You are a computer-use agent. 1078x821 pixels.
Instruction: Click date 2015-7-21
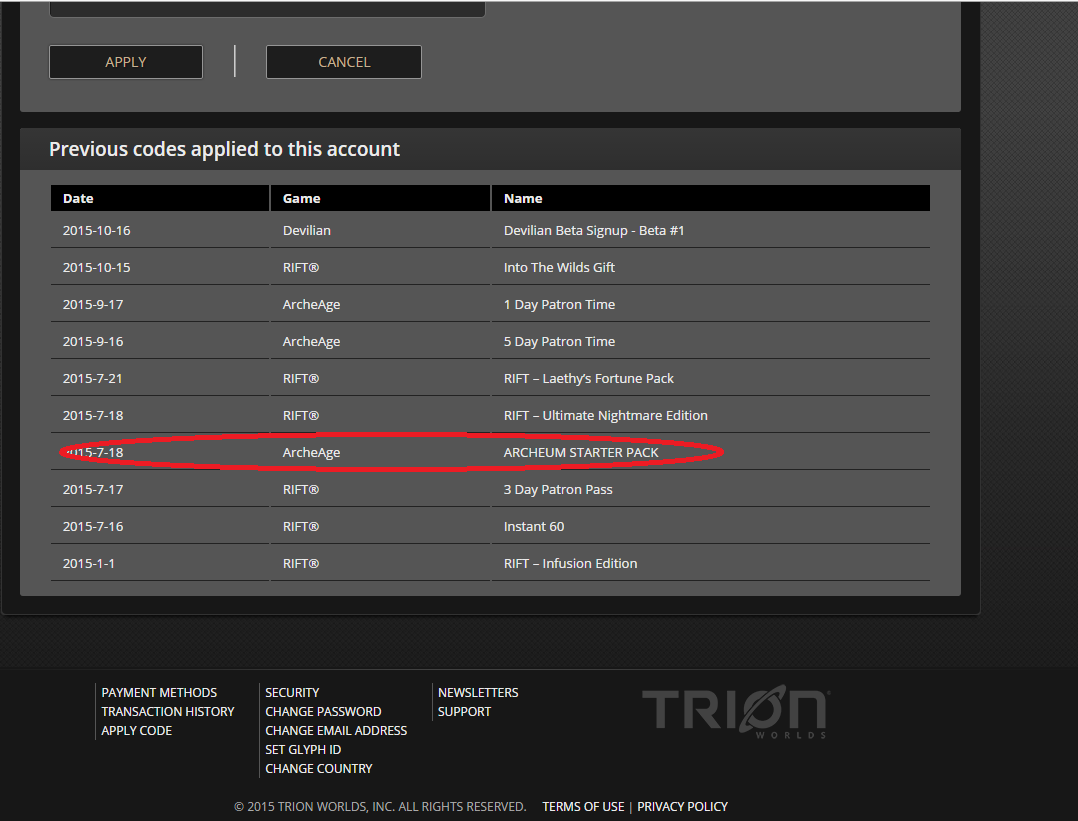pos(92,379)
